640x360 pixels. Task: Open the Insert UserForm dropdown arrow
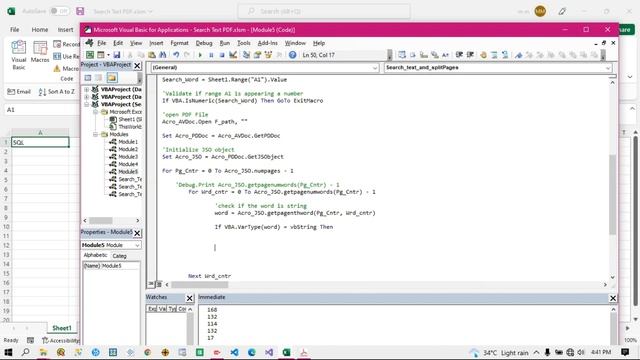pyautogui.click(x=108, y=55)
